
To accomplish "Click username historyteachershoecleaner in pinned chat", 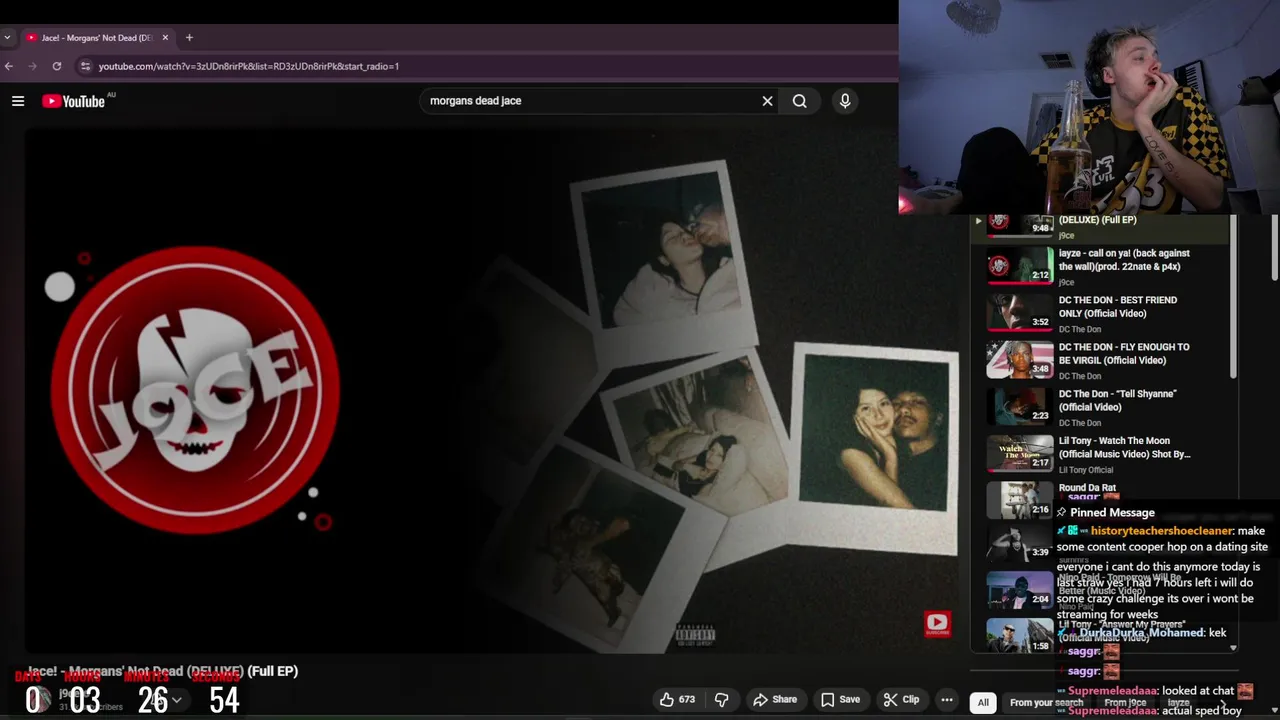I will click(x=1163, y=531).
